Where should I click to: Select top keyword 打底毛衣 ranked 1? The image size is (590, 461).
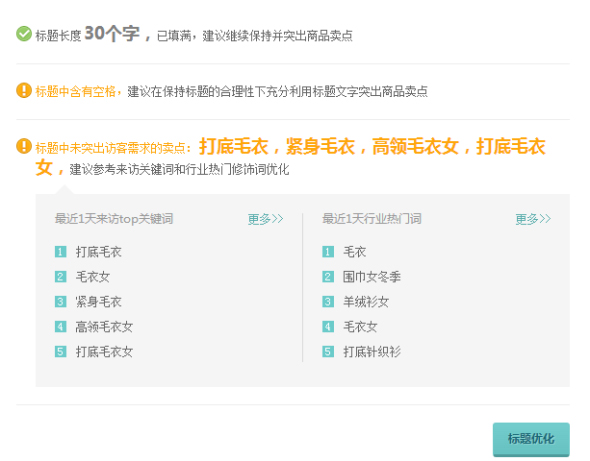point(99,252)
